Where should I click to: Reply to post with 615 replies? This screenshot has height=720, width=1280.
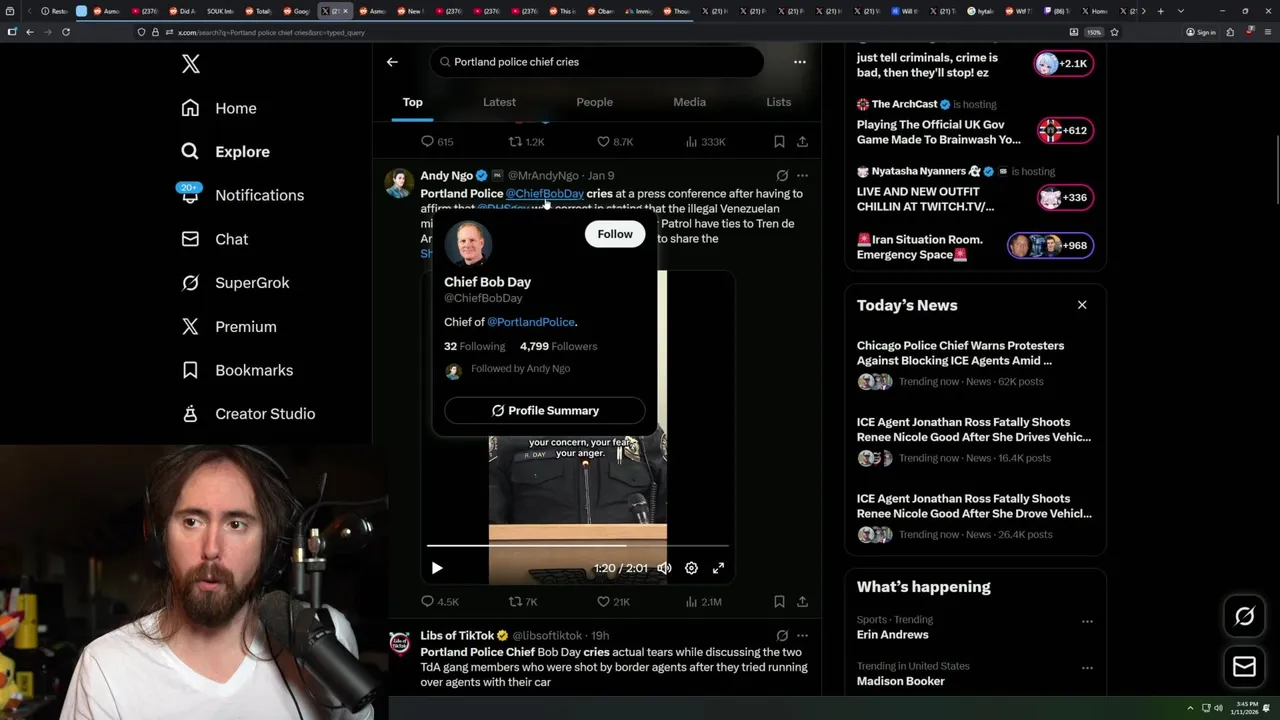[437, 142]
